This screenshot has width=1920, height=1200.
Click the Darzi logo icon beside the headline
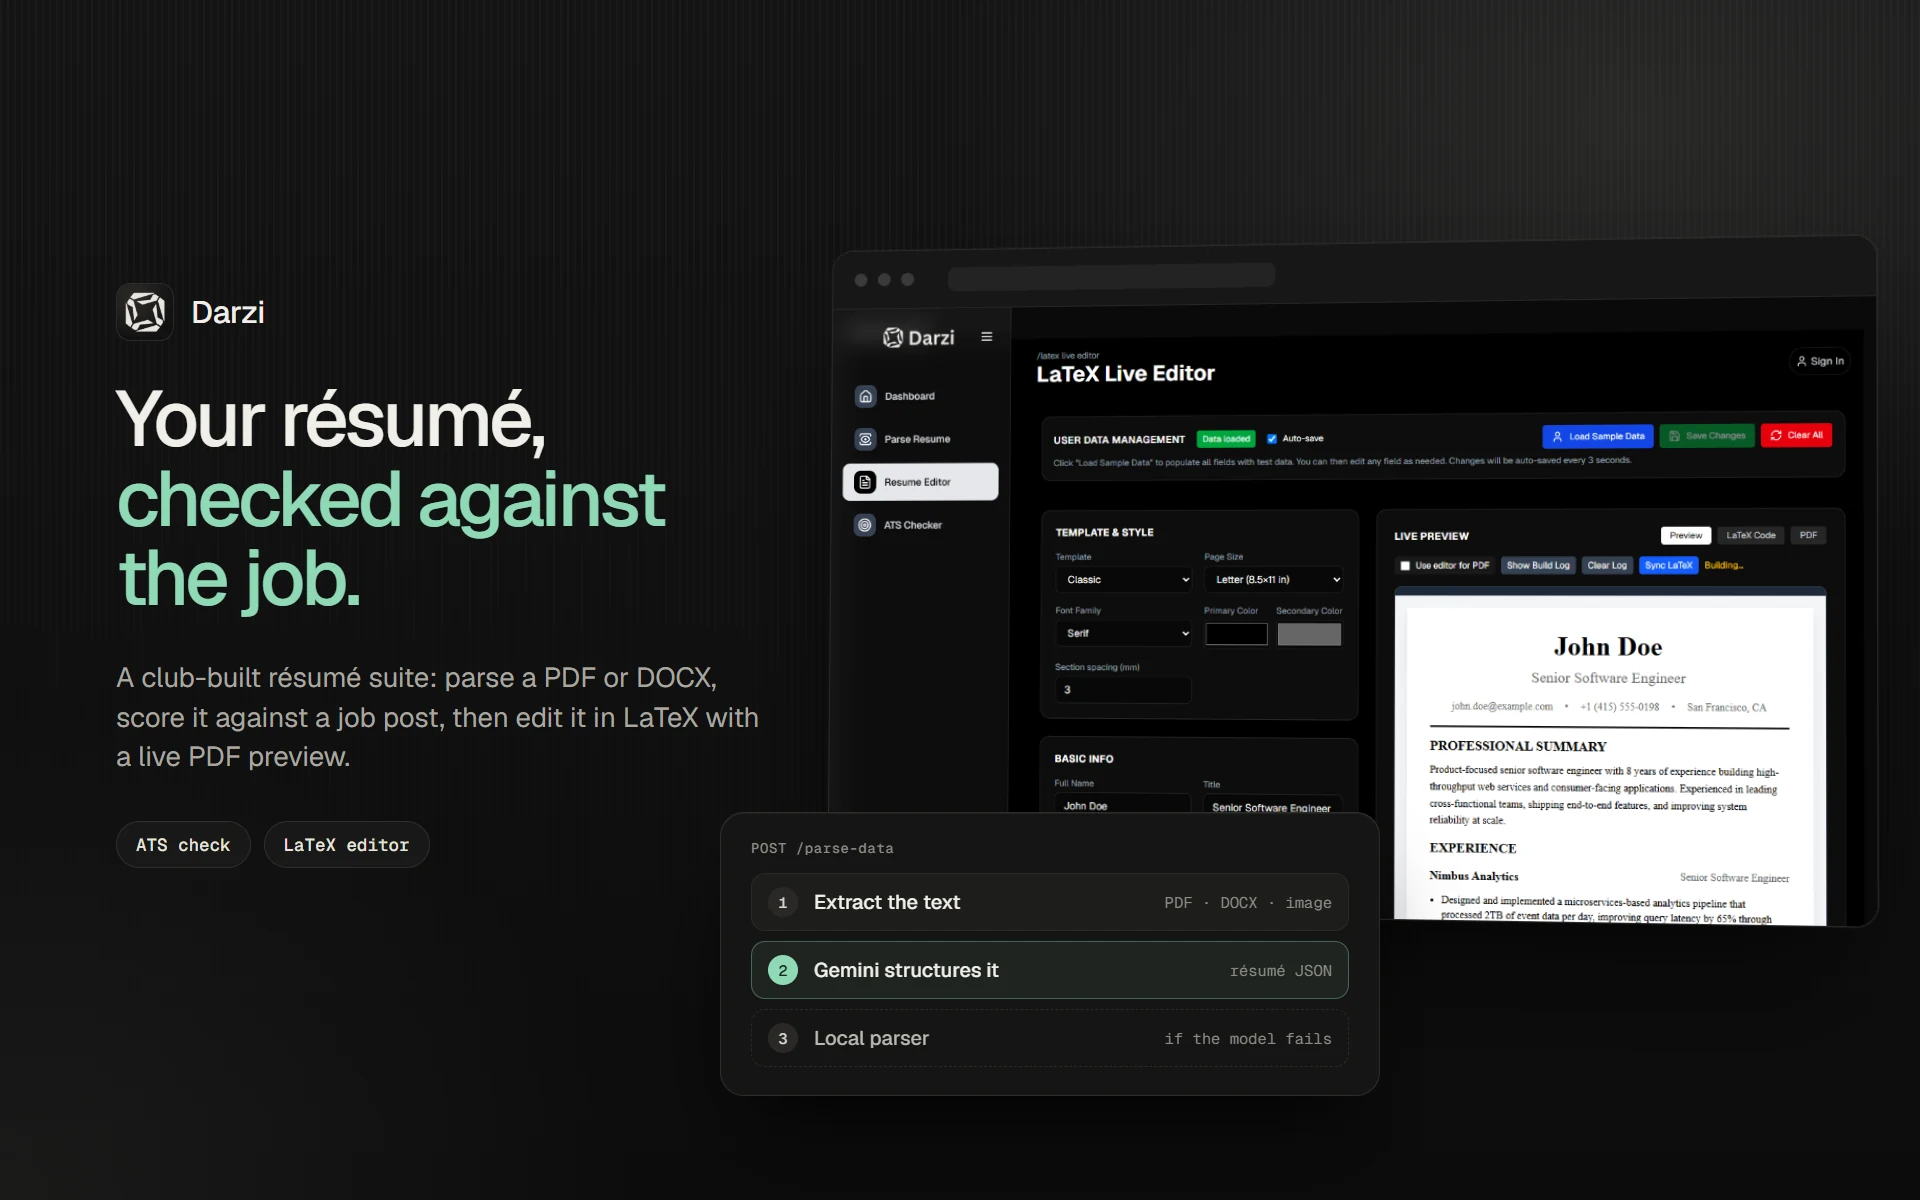[145, 312]
